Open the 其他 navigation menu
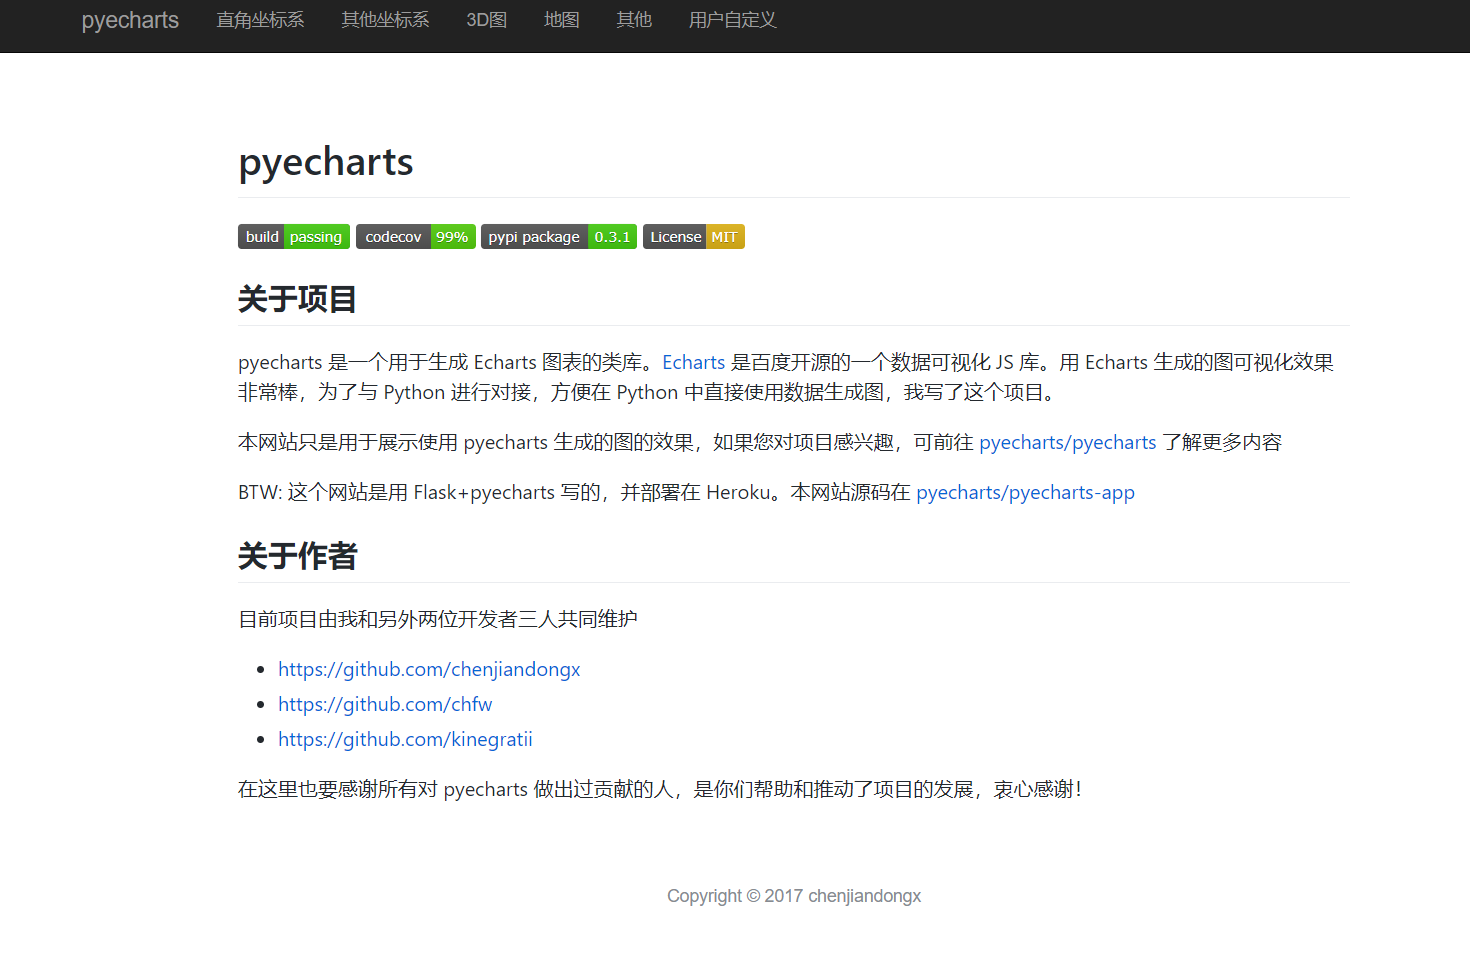Viewport: 1470px width, 972px height. (x=634, y=20)
